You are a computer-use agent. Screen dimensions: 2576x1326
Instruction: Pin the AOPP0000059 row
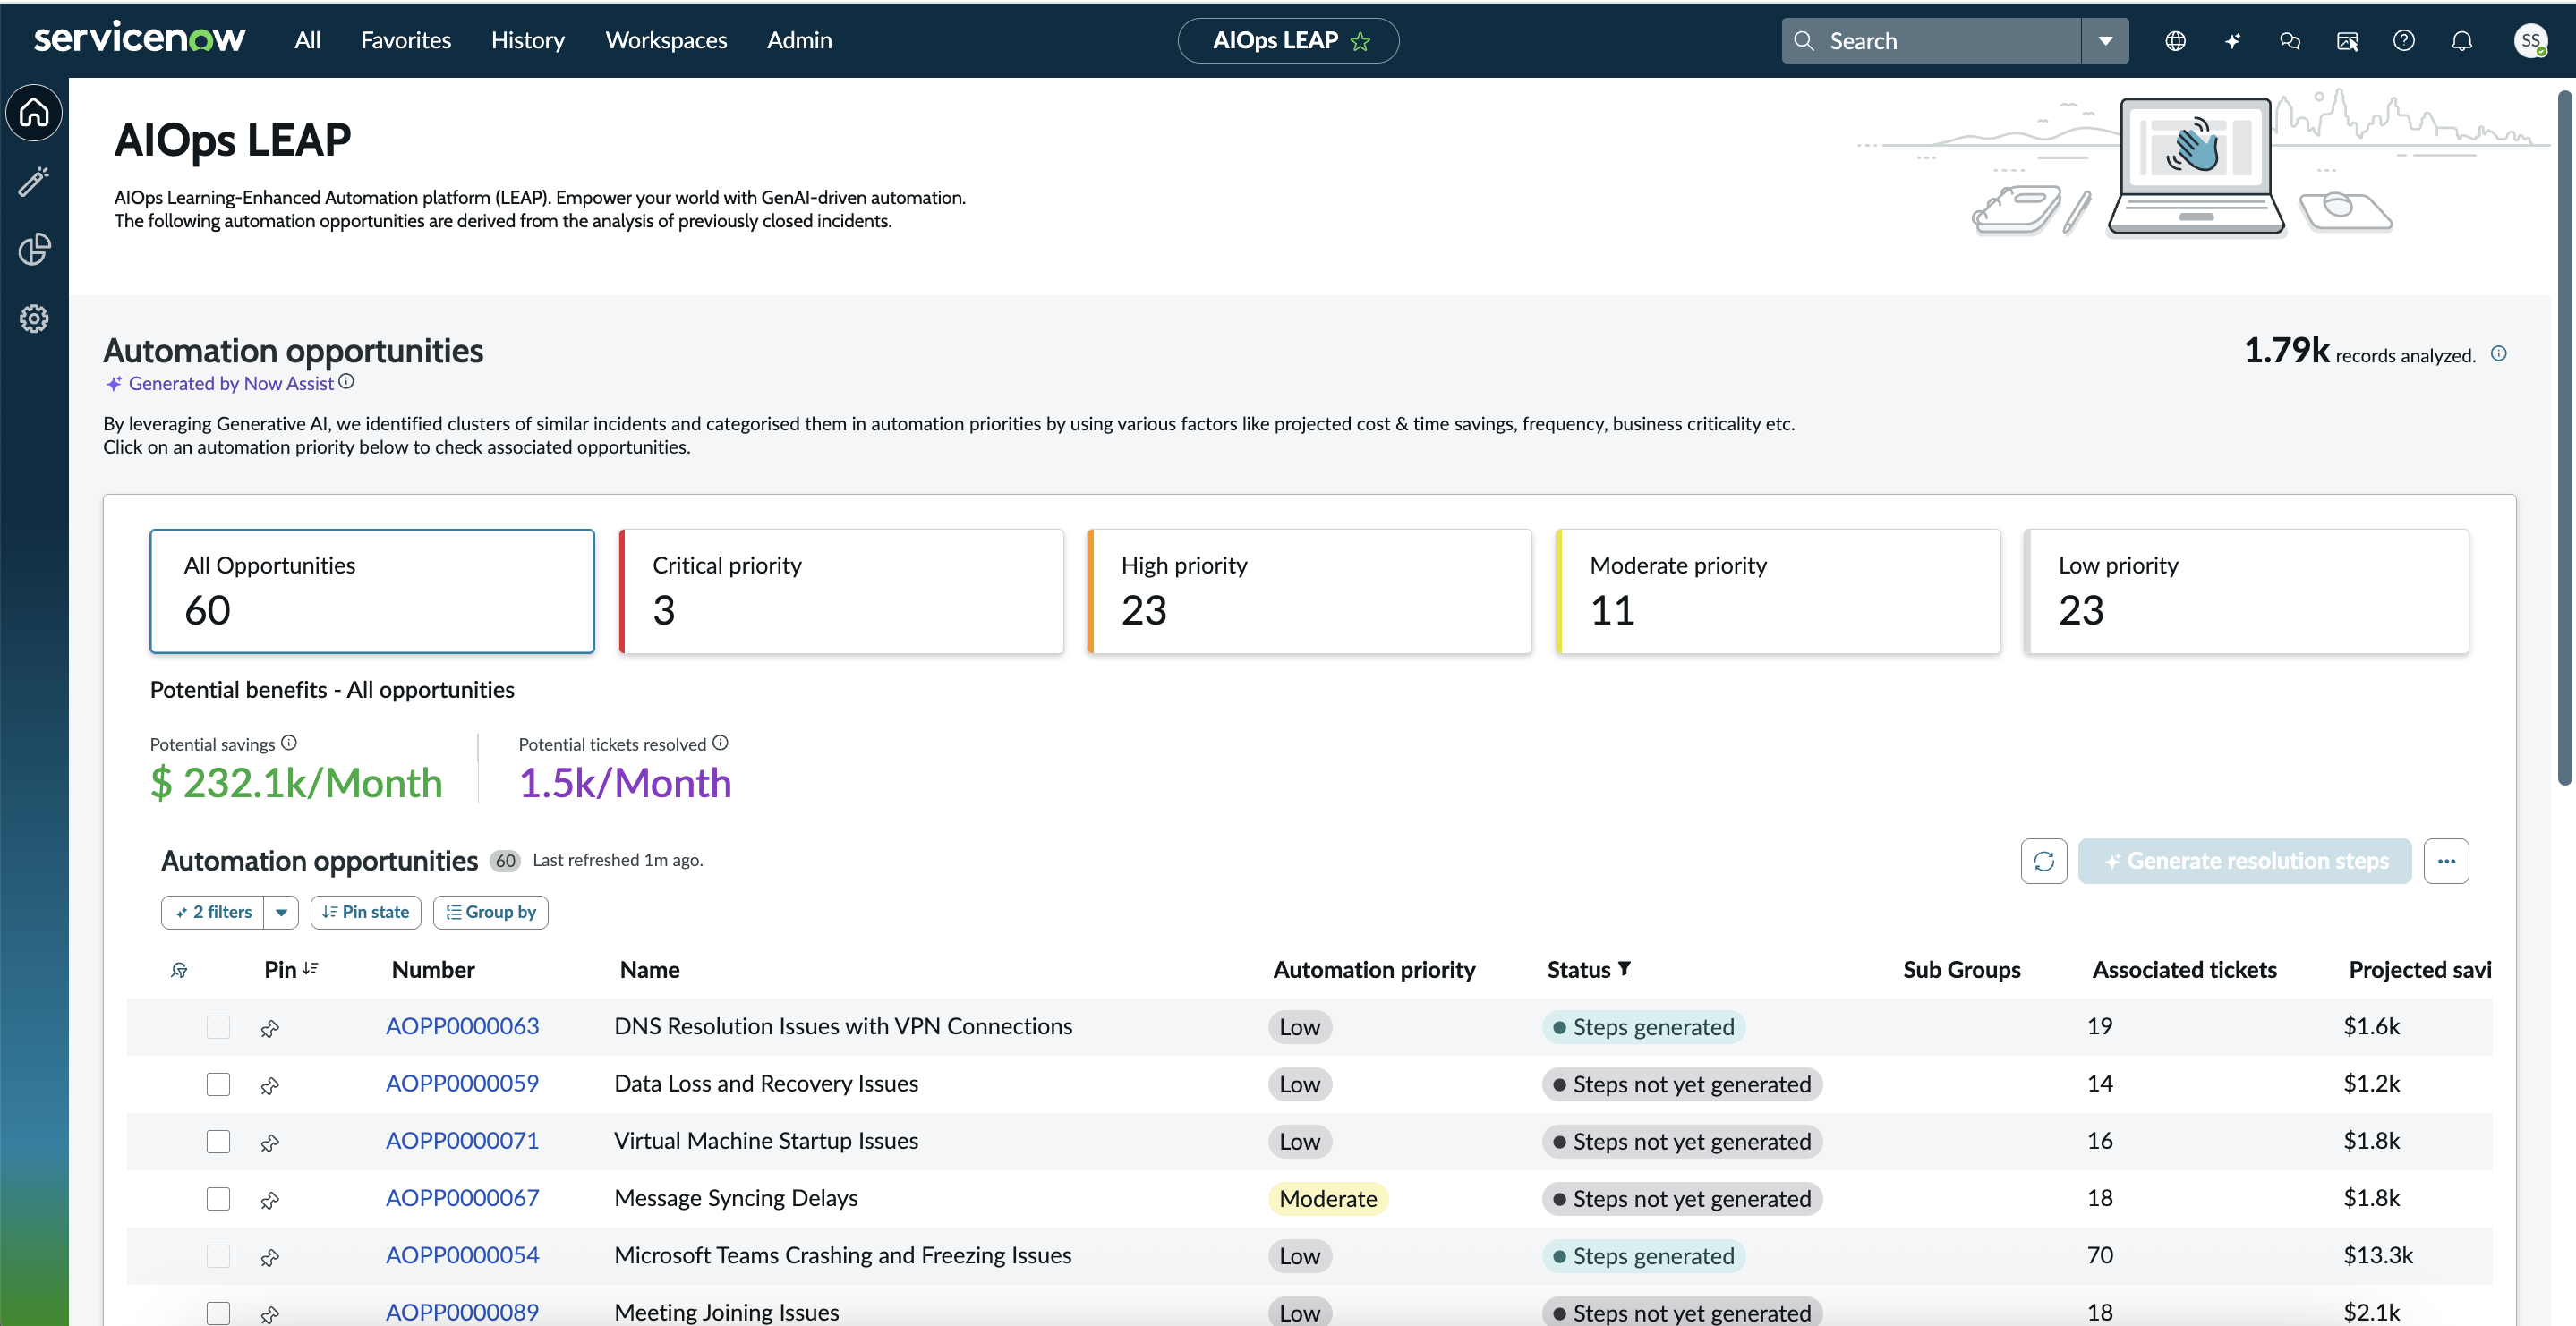pyautogui.click(x=270, y=1085)
